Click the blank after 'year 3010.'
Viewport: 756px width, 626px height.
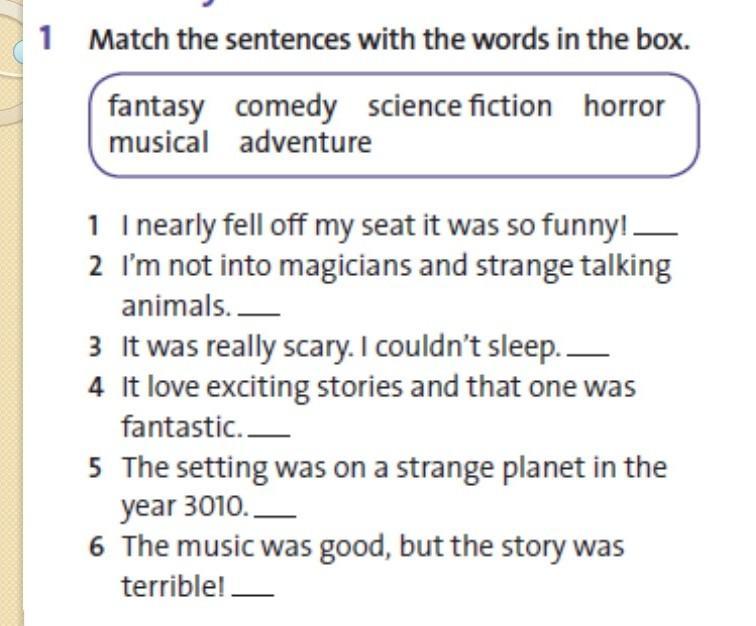pos(275,516)
